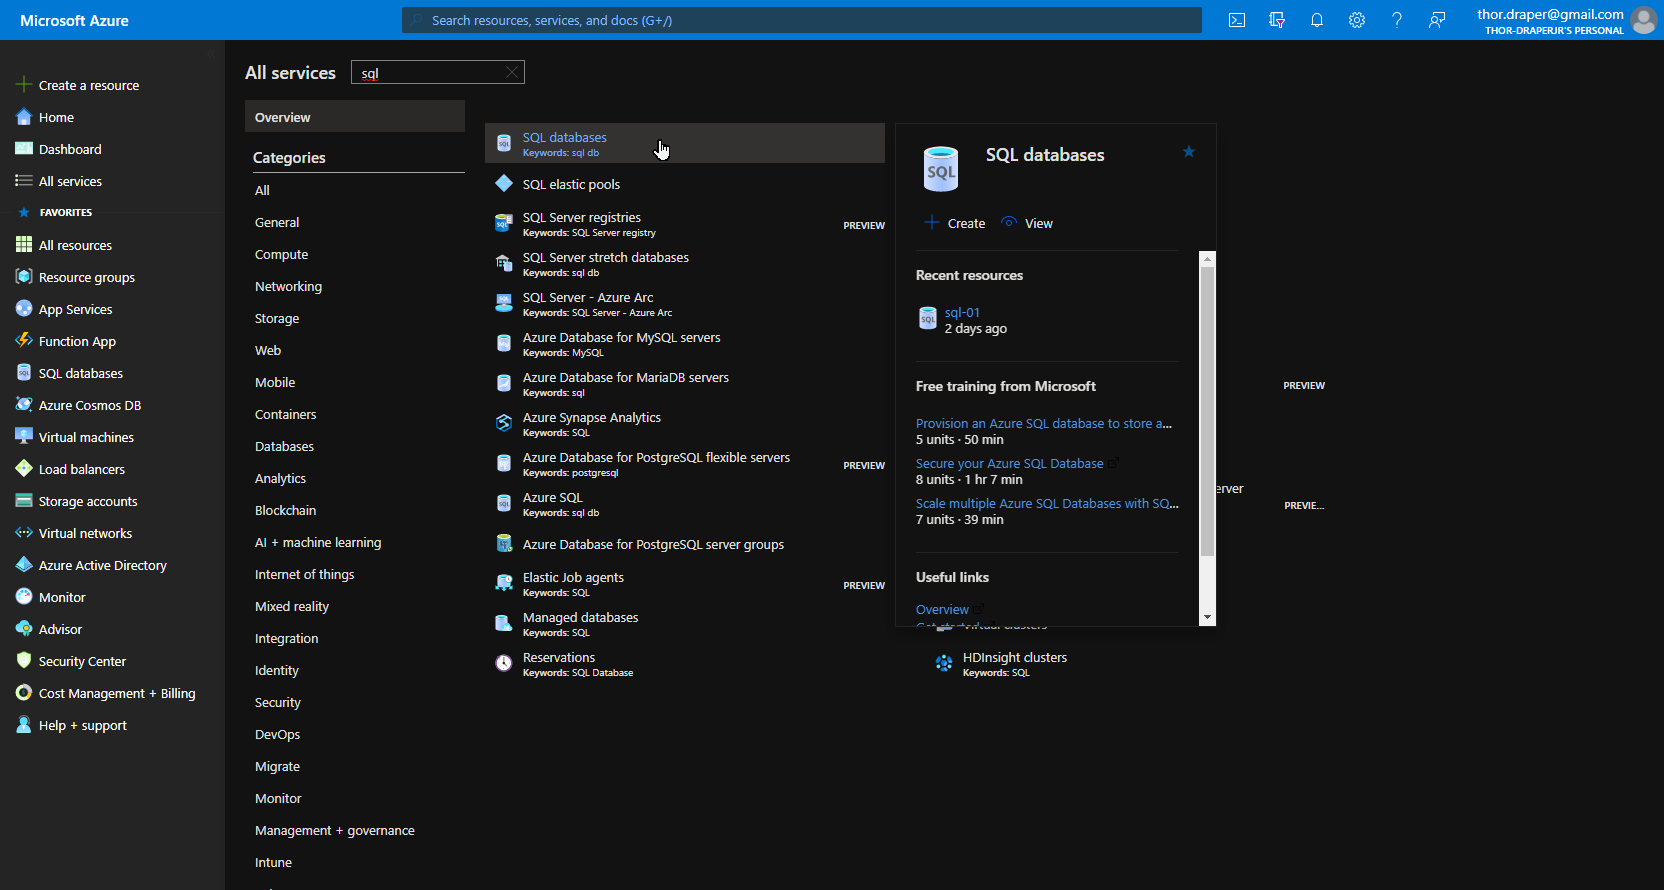
Task: Toggle SQL databases favorite star
Action: click(x=1189, y=152)
